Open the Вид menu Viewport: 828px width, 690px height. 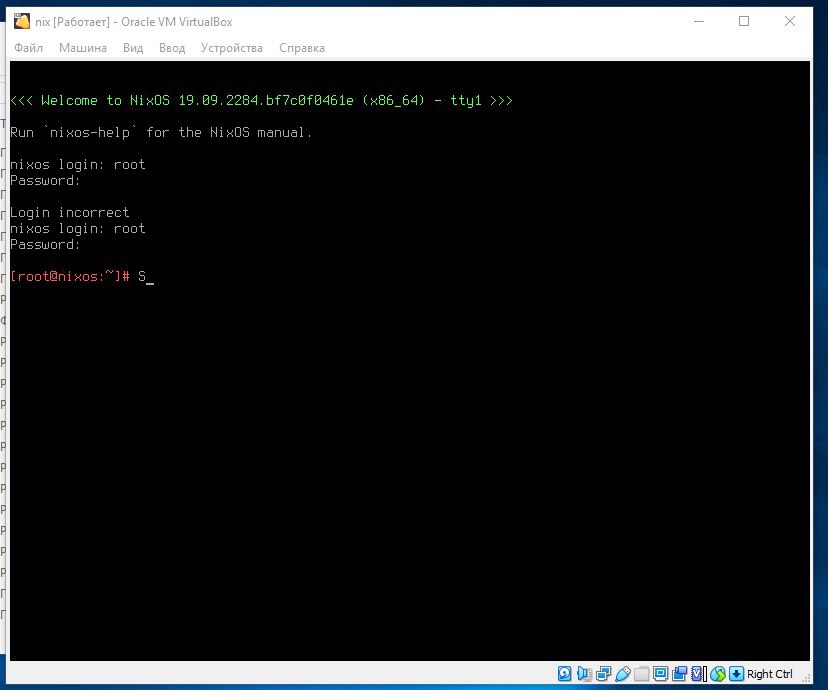(x=133, y=48)
